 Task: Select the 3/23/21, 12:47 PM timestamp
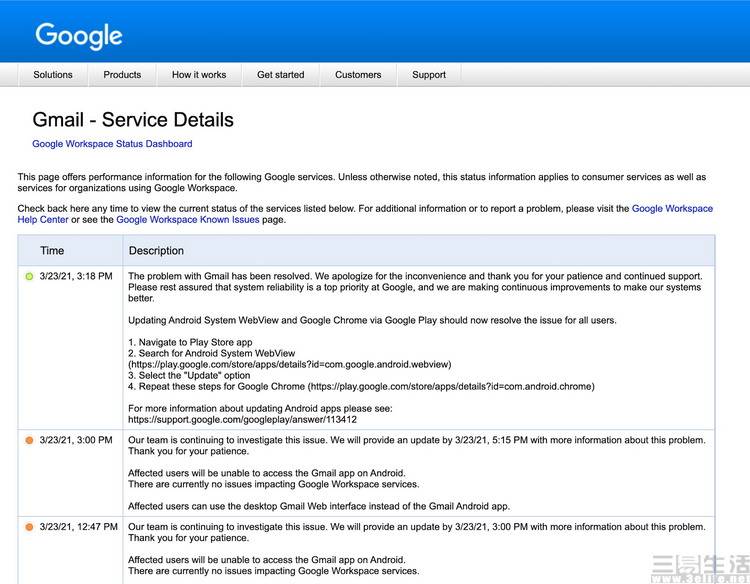tap(78, 527)
